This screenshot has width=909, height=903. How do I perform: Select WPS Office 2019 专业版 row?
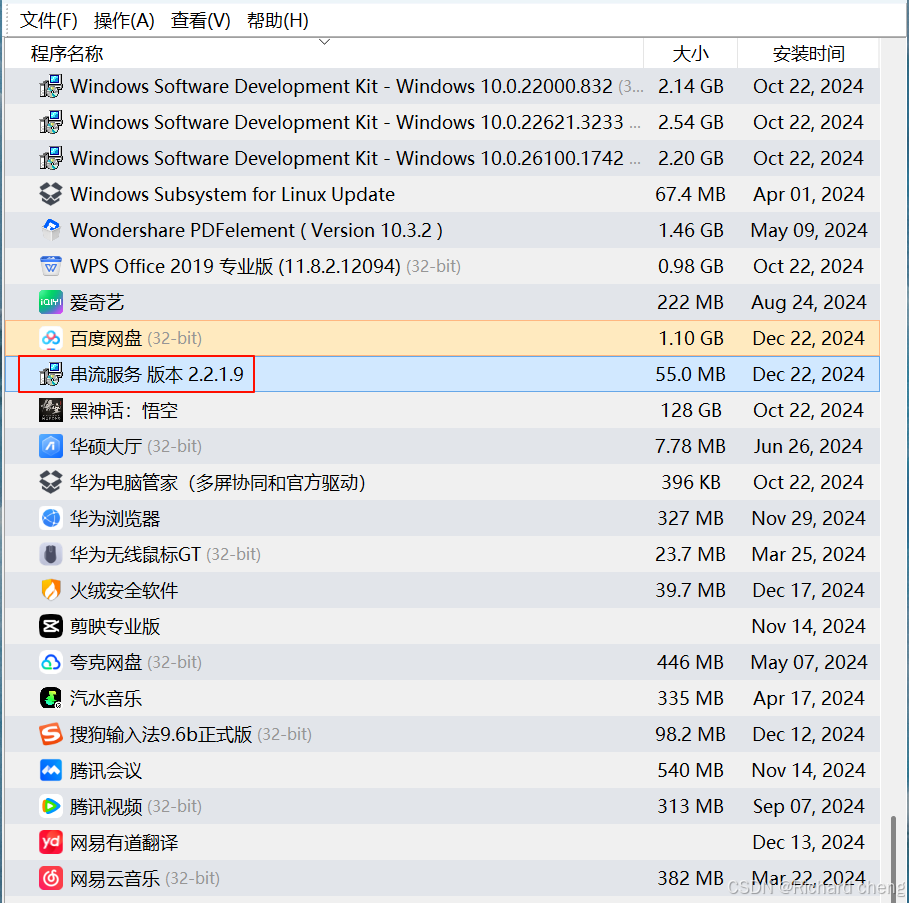pyautogui.click(x=442, y=266)
